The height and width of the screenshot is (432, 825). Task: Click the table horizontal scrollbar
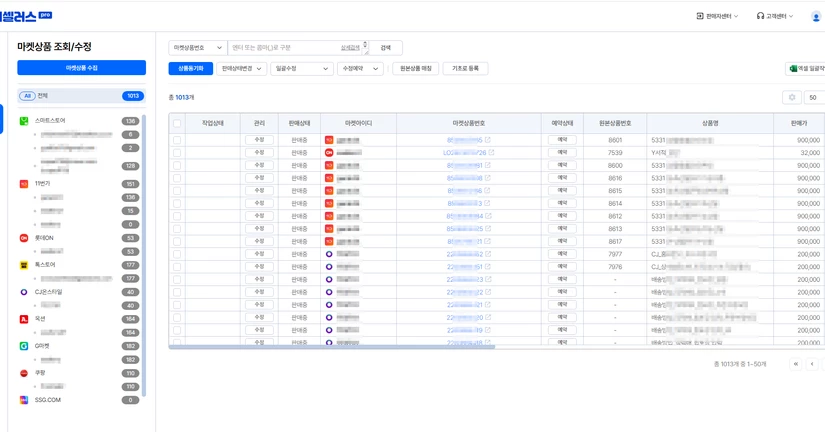point(332,347)
